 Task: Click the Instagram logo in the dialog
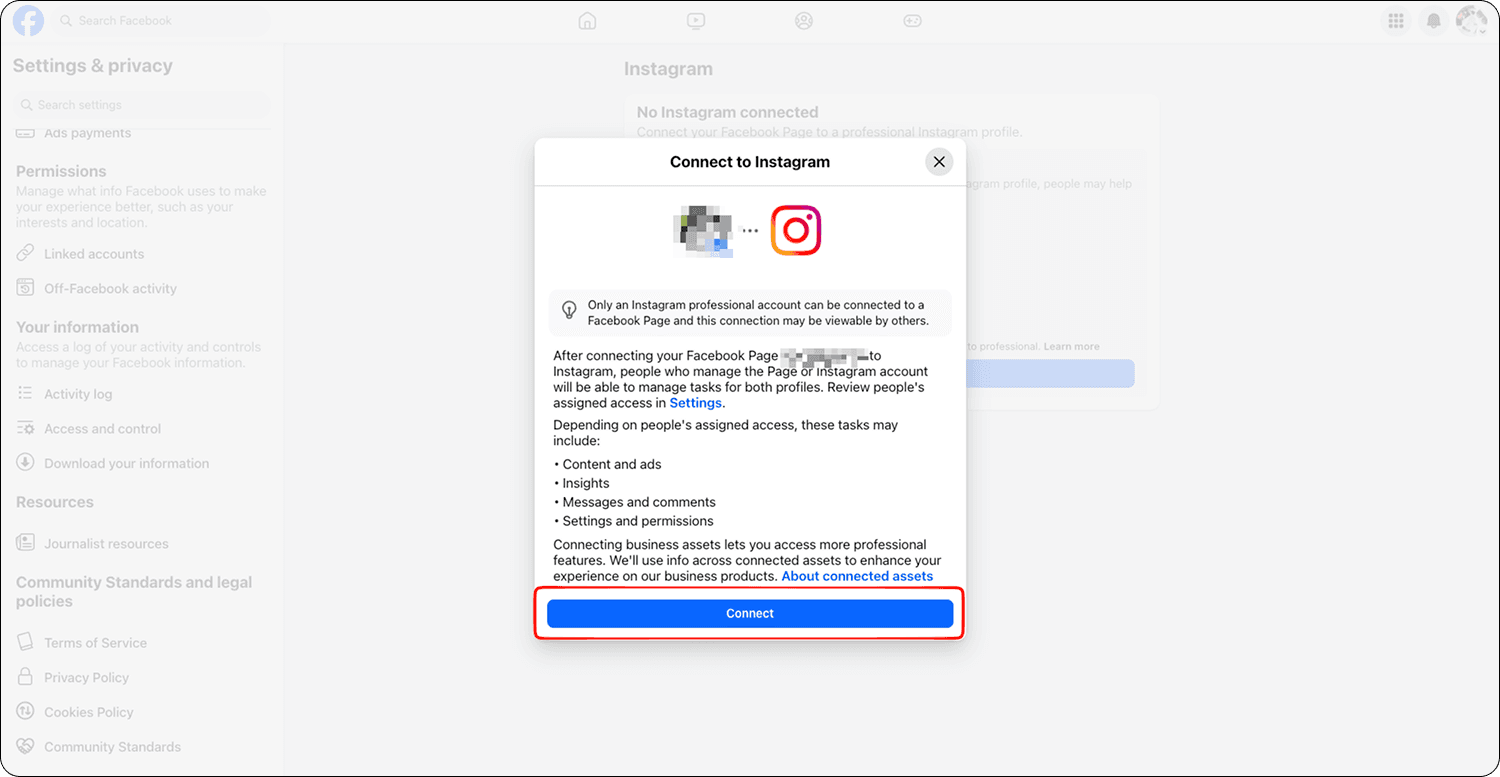796,230
